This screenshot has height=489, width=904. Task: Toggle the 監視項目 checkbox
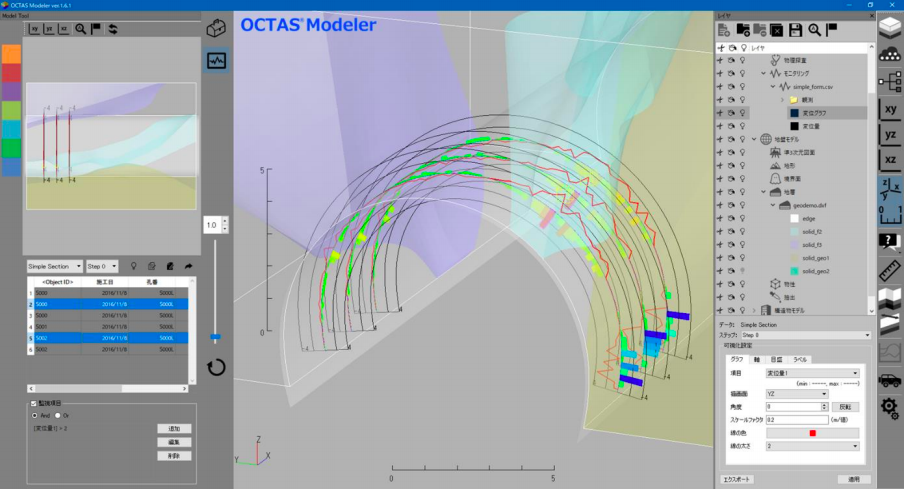(32, 403)
